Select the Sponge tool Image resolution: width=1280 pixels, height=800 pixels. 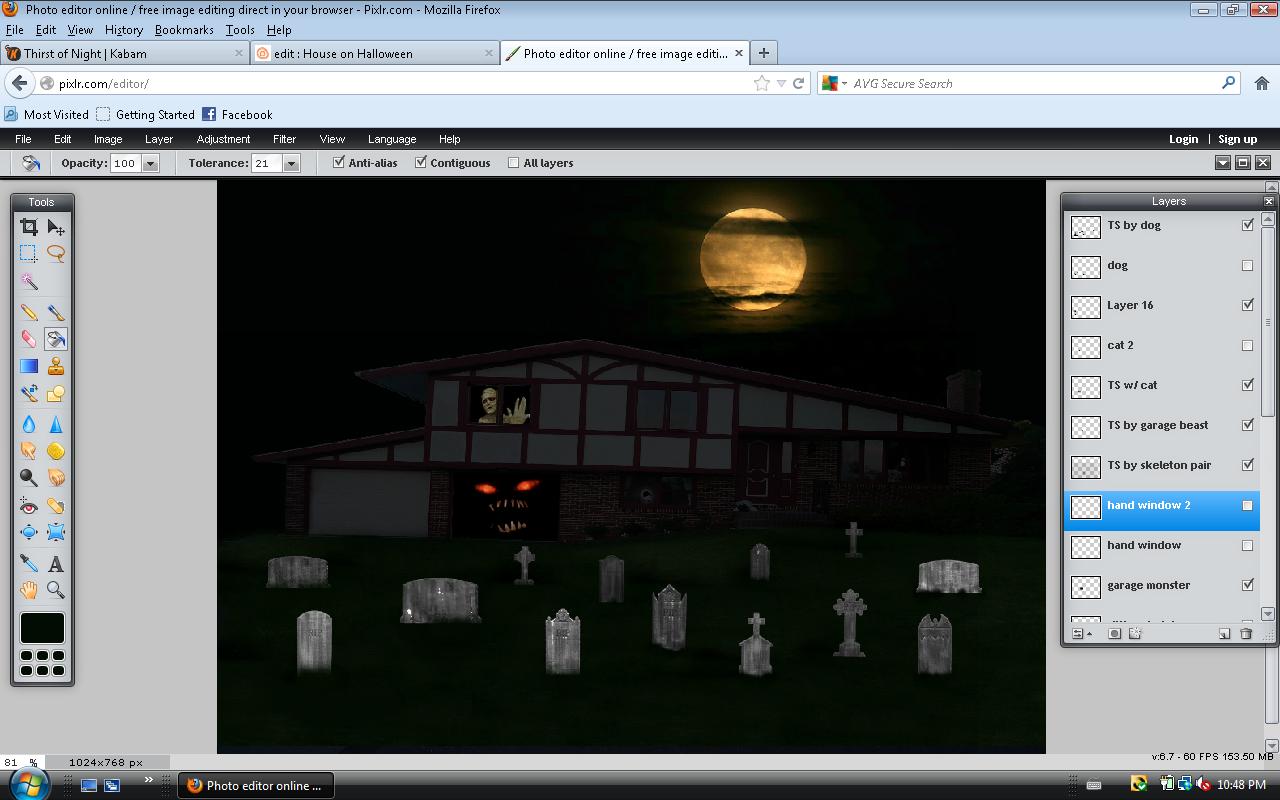tap(56, 451)
